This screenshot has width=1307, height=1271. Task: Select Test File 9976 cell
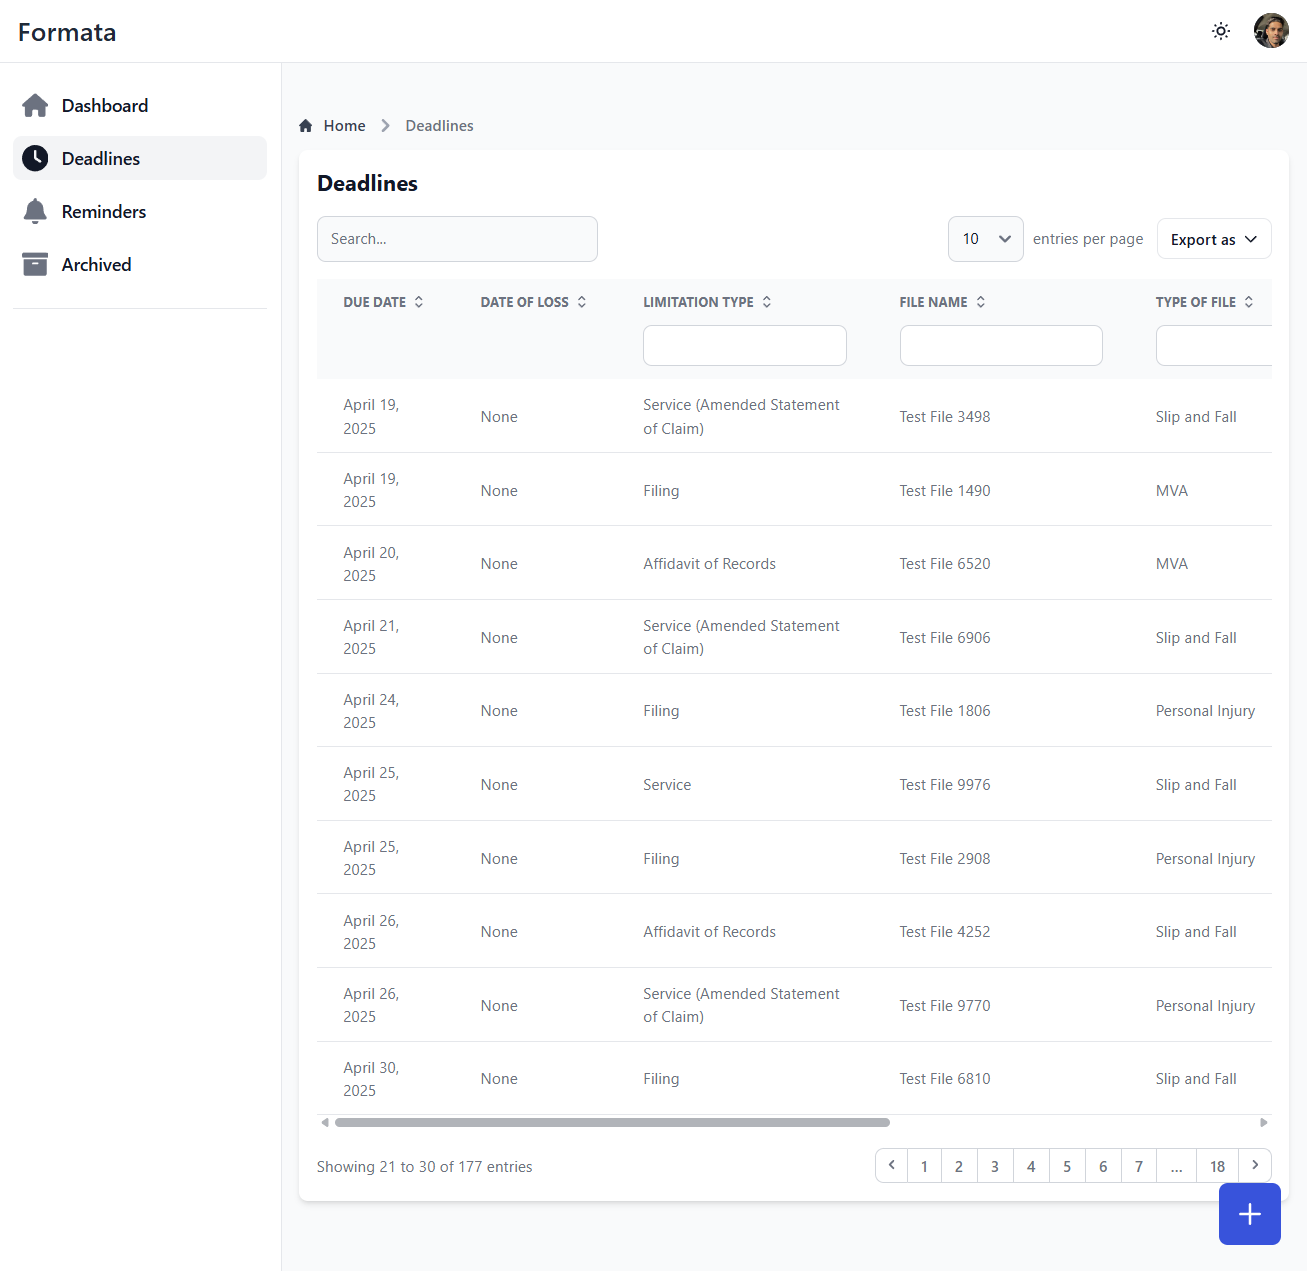click(x=945, y=785)
